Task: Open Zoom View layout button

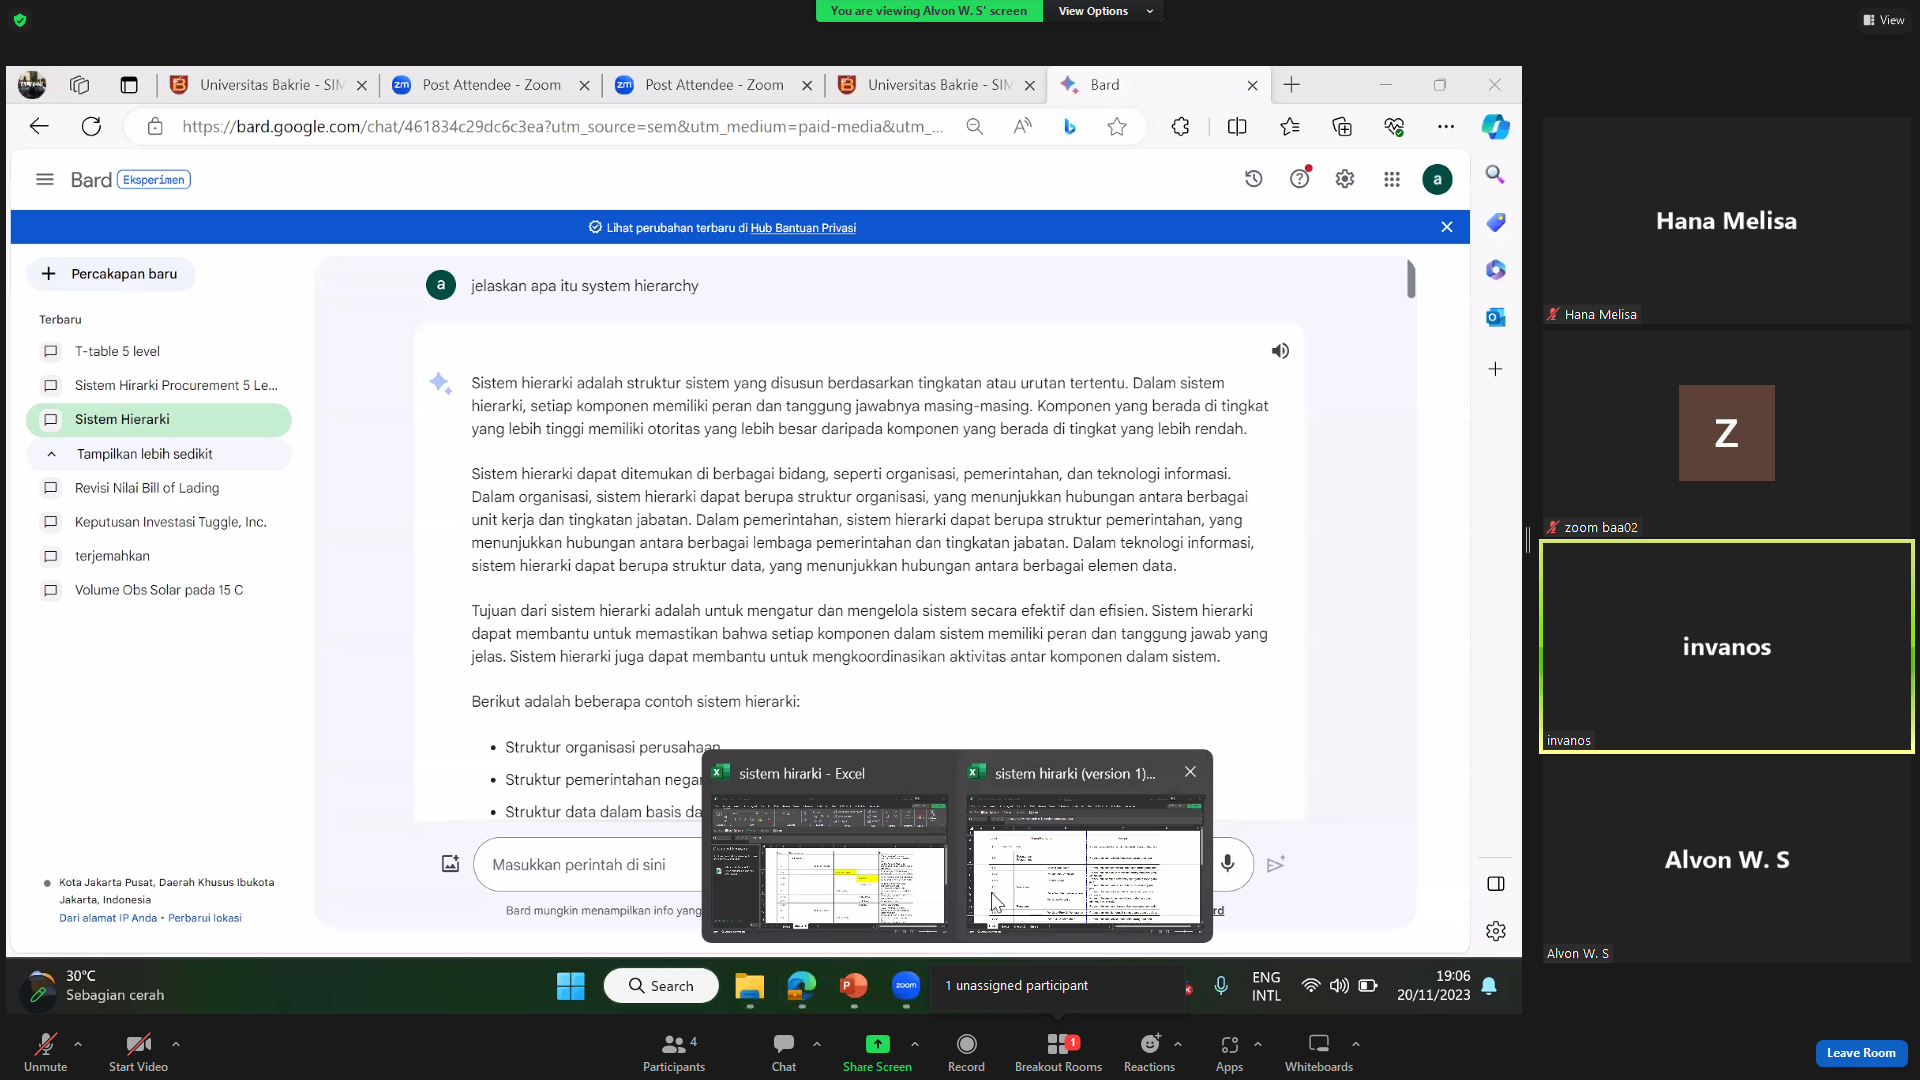Action: pyautogui.click(x=1884, y=20)
